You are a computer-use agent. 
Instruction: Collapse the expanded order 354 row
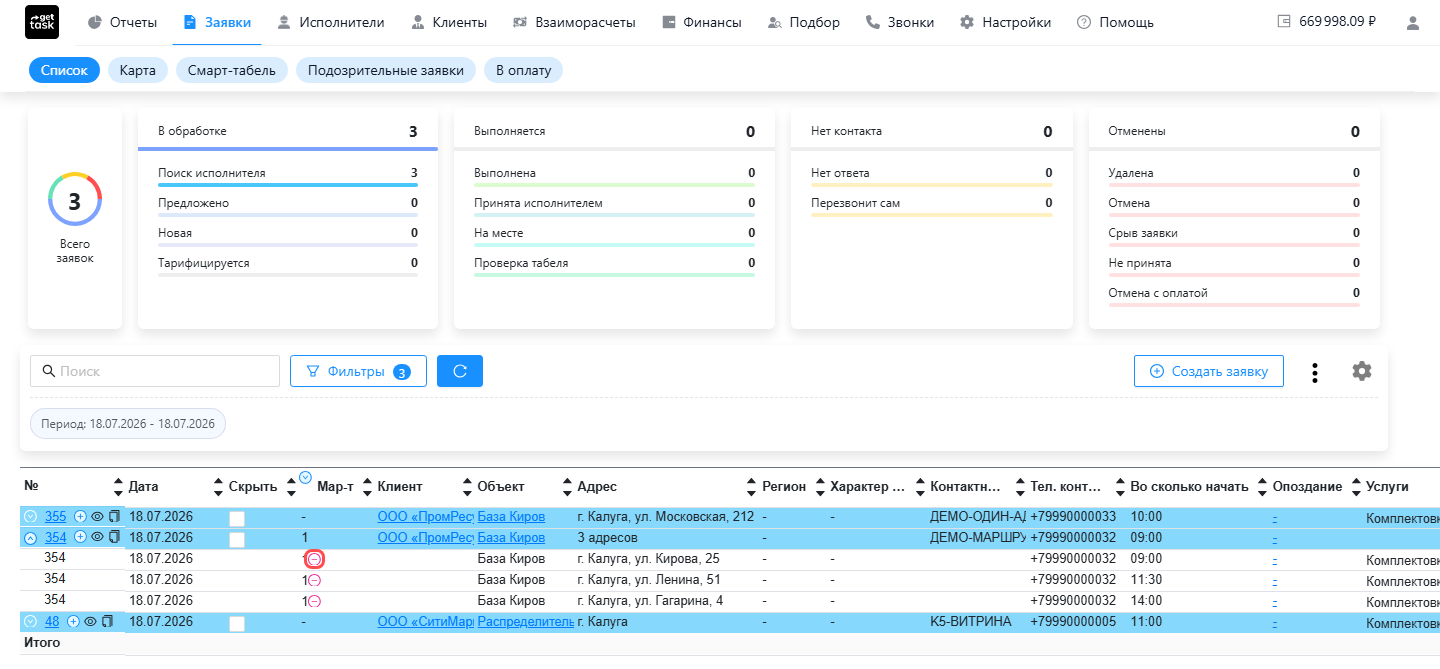coord(30,537)
